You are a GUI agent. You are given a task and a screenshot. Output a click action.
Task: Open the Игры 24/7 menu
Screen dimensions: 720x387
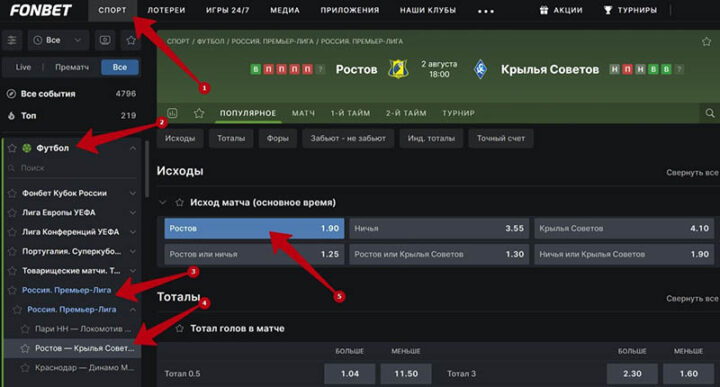point(228,10)
